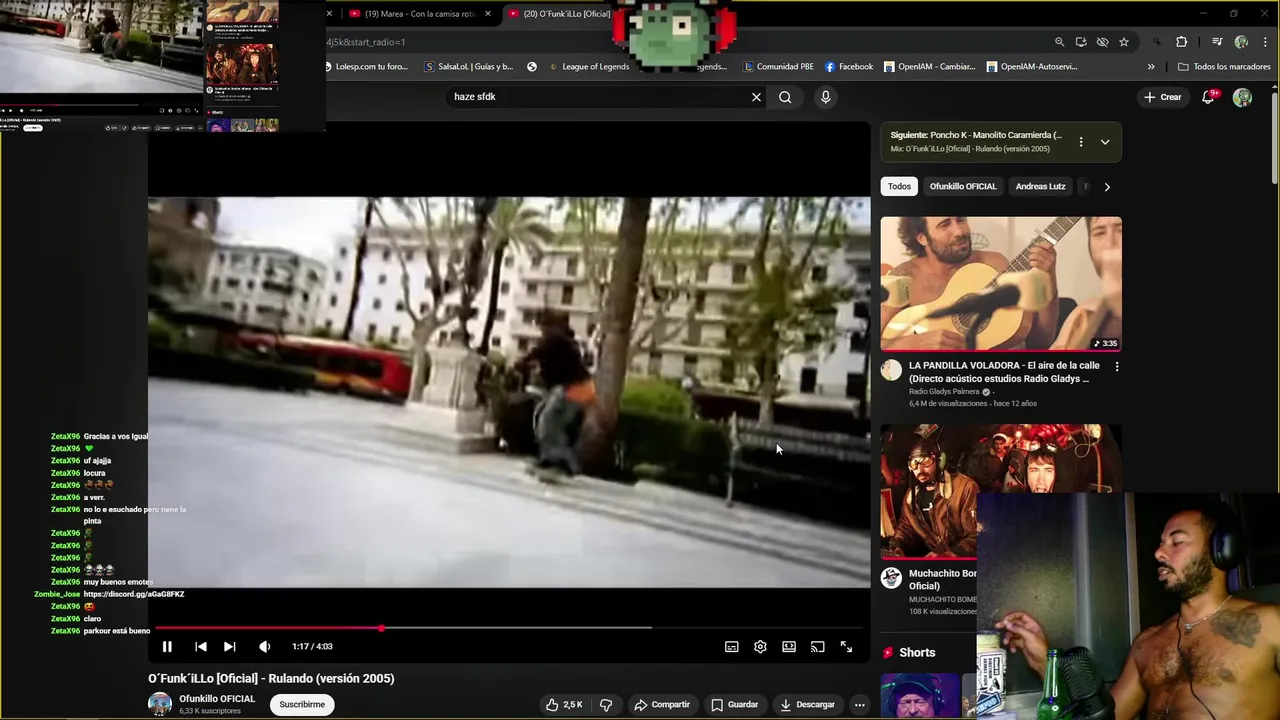Screen dimensions: 1280x720
Task: Select the Ofunkillo OFICIAL filter chip
Action: (963, 186)
